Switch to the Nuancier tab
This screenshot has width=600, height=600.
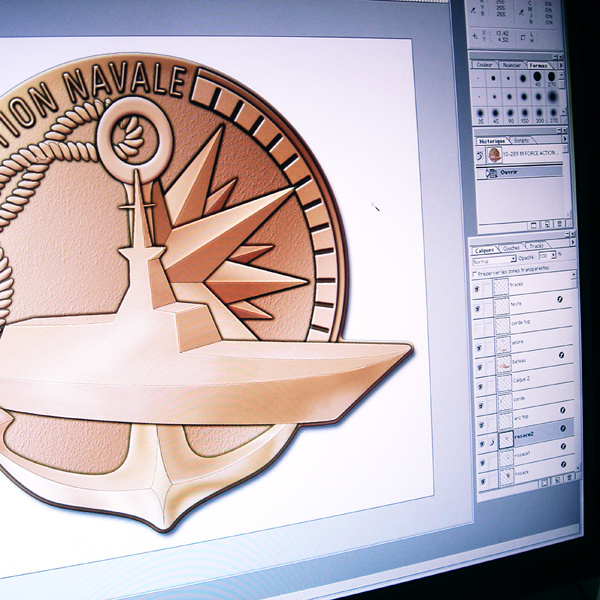(x=512, y=65)
